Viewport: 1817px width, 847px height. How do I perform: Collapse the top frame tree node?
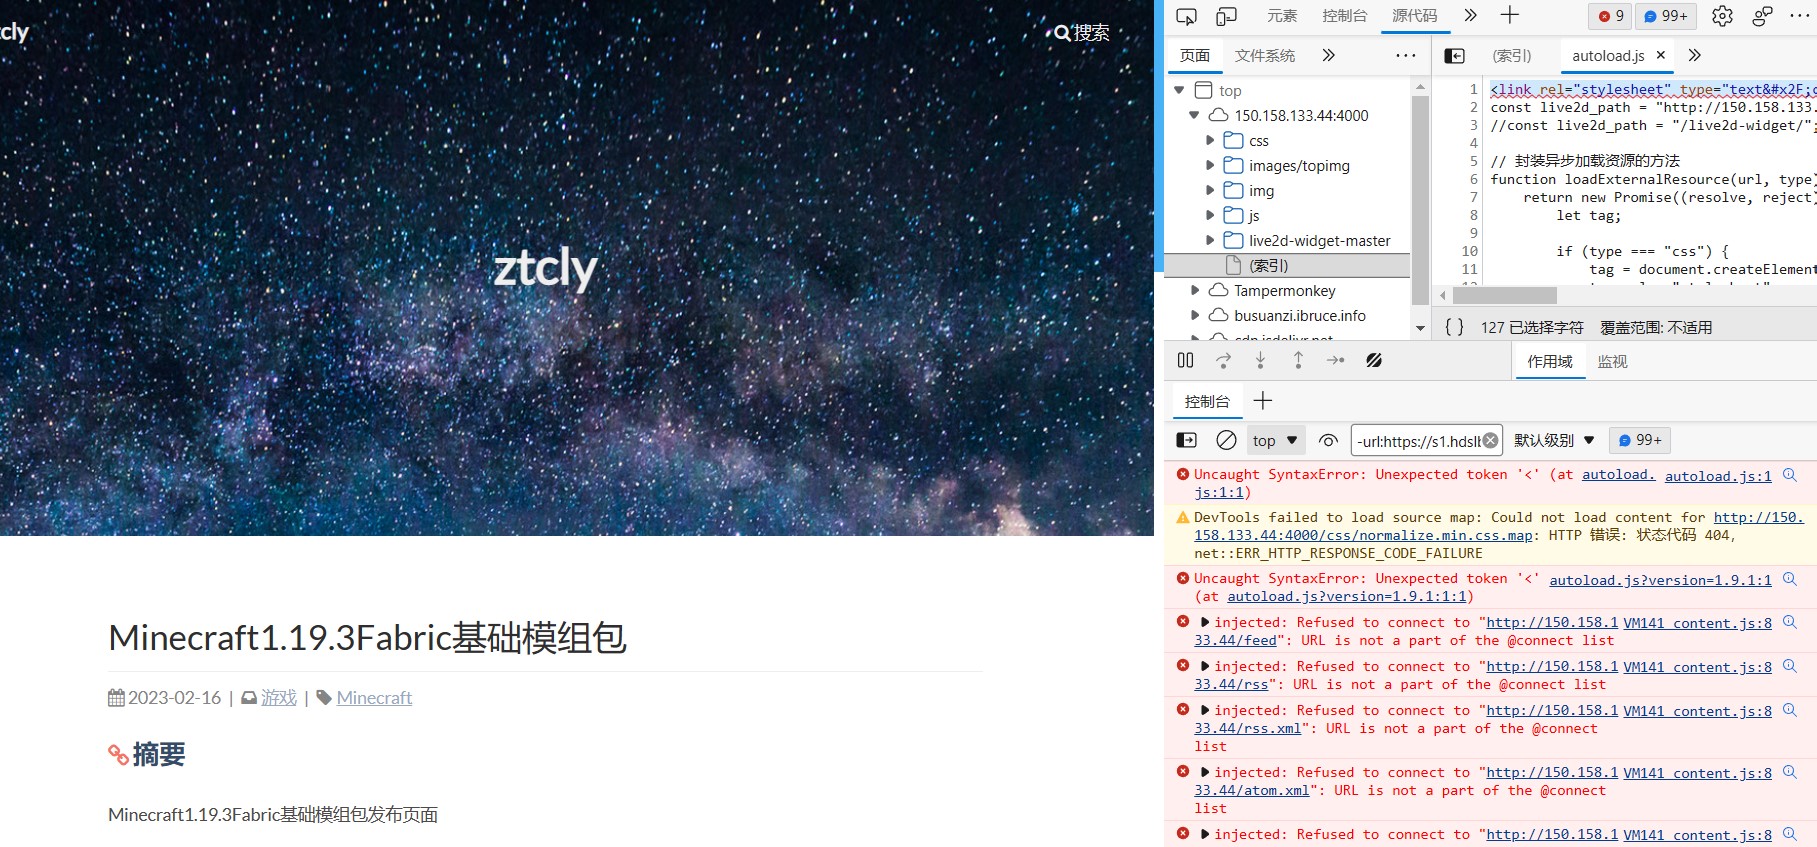(x=1180, y=90)
